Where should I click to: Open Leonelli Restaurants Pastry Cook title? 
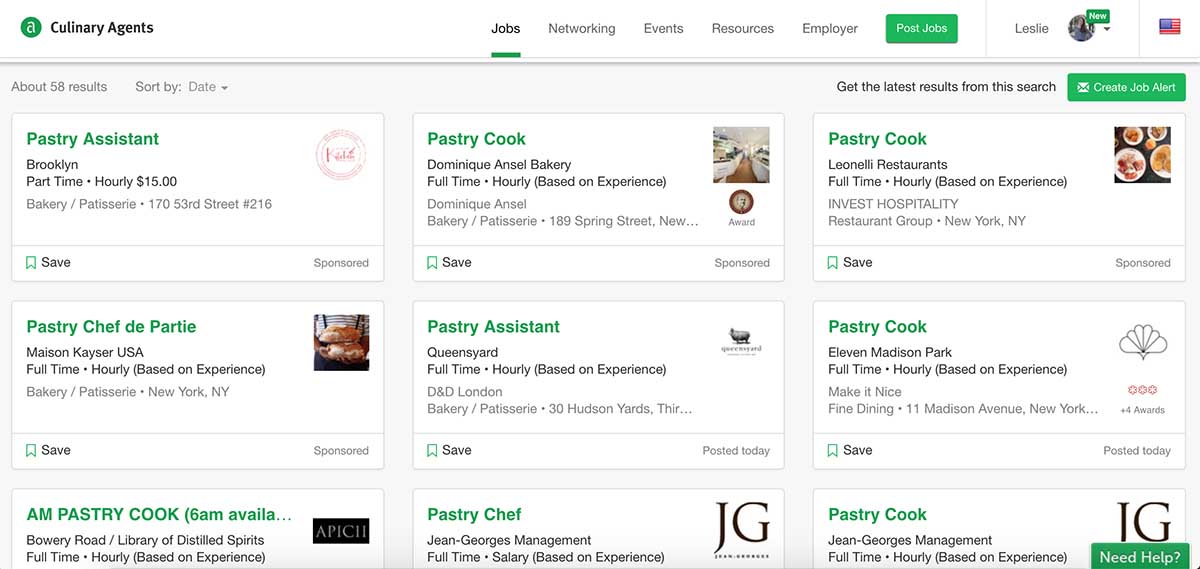point(877,139)
